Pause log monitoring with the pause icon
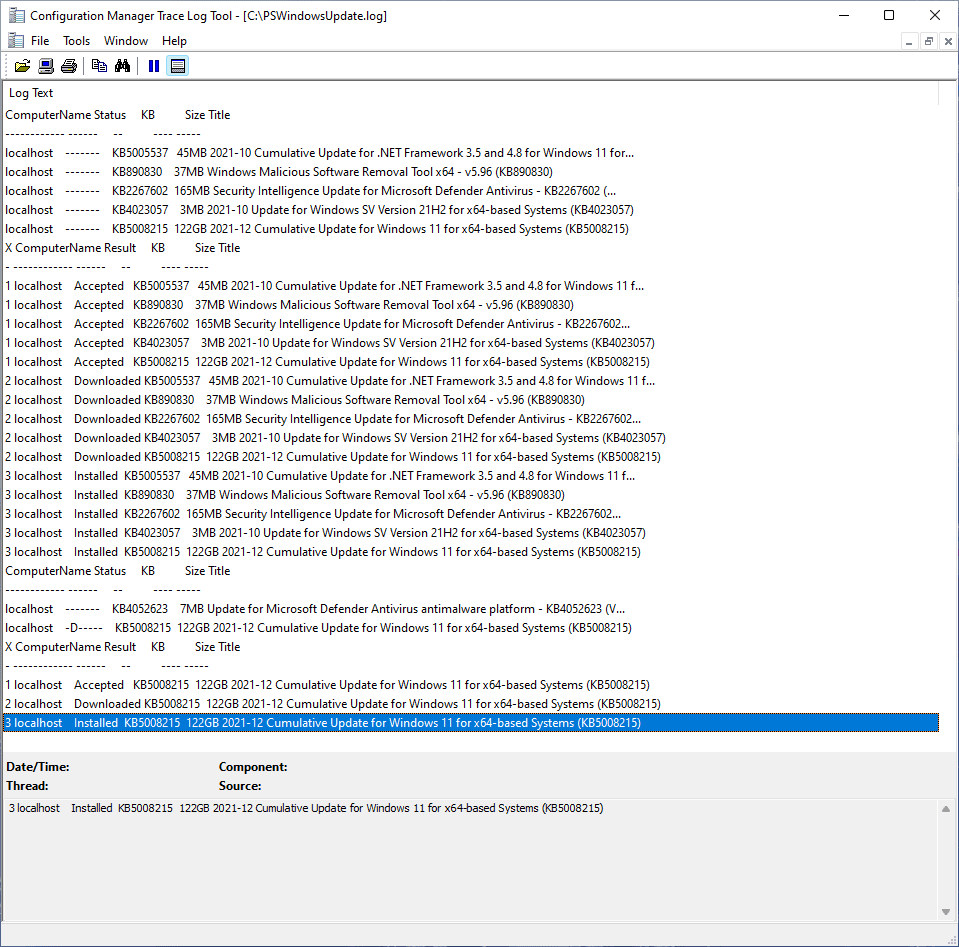Image resolution: width=959 pixels, height=947 pixels. click(154, 66)
